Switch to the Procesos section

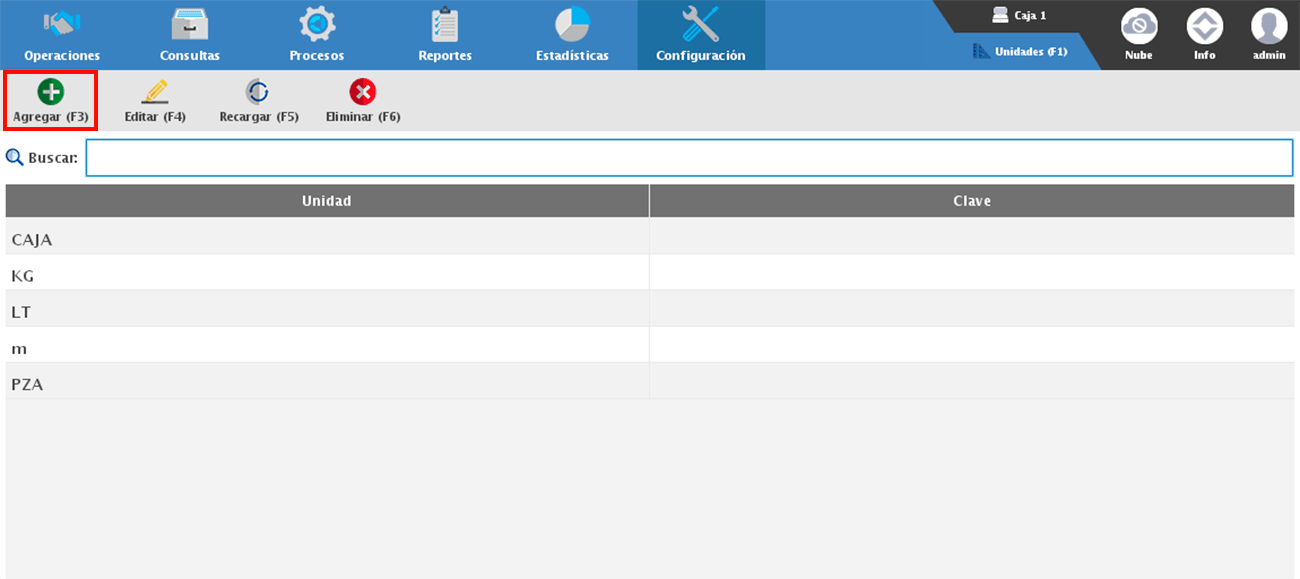tap(317, 35)
